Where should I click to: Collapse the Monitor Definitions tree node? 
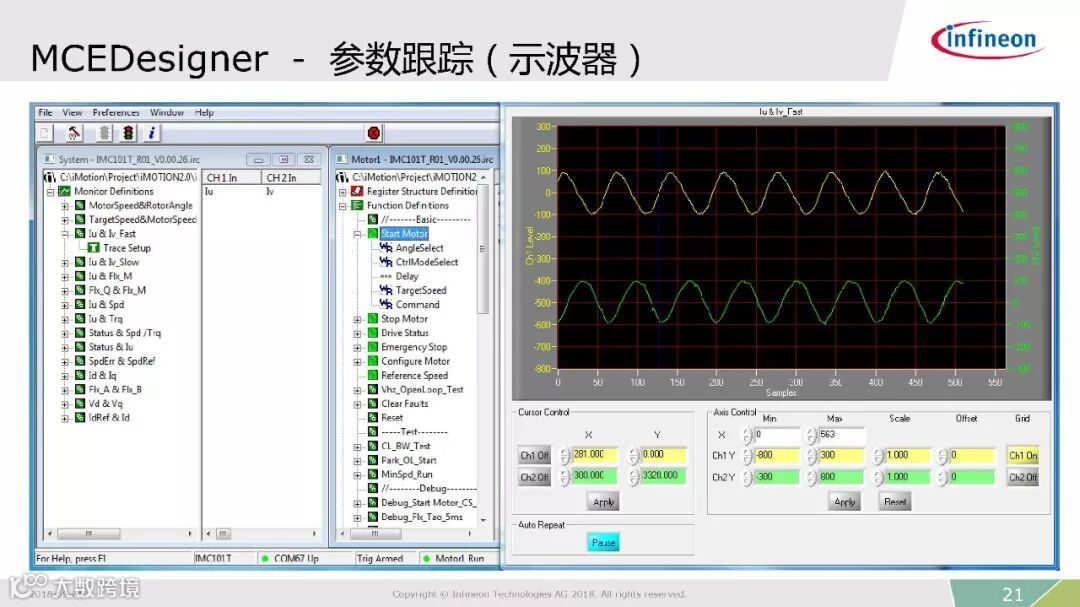[50, 192]
